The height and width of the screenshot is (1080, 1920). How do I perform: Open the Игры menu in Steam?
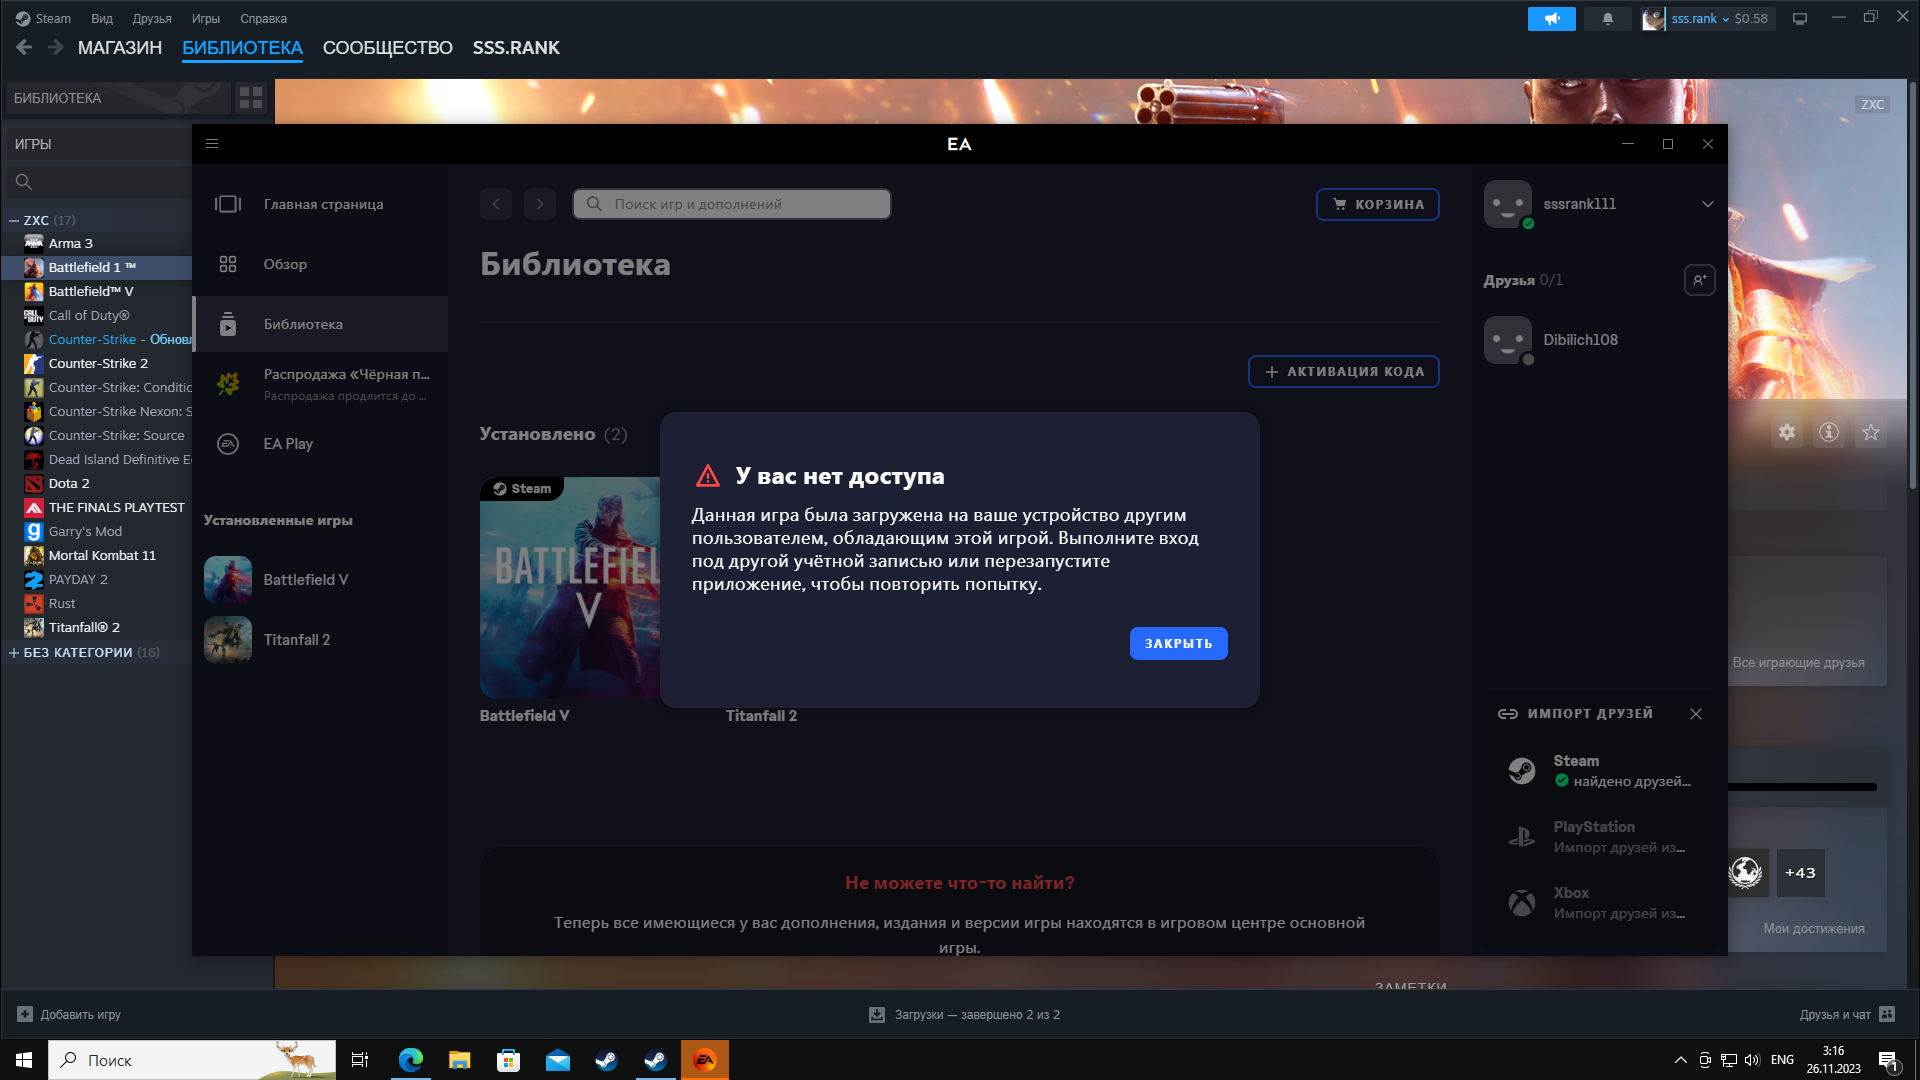[x=205, y=19]
